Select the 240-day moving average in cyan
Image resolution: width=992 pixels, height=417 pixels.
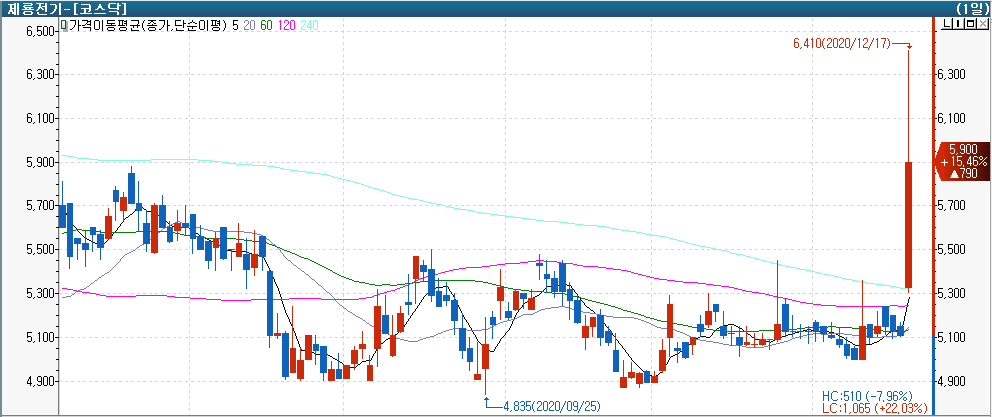[309, 24]
